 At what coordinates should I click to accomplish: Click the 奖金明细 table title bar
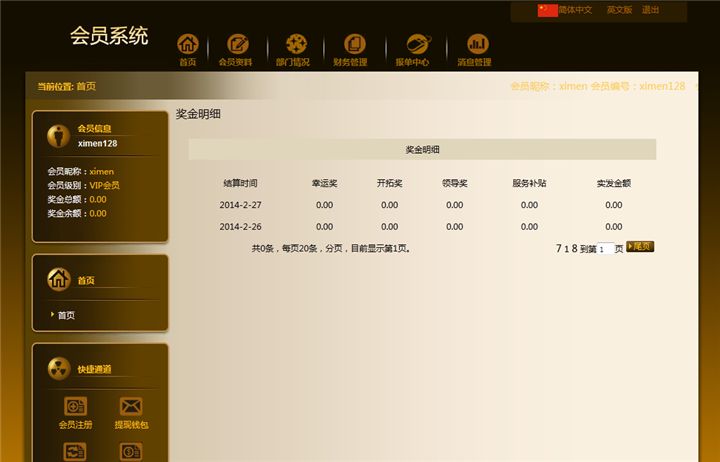pyautogui.click(x=422, y=149)
